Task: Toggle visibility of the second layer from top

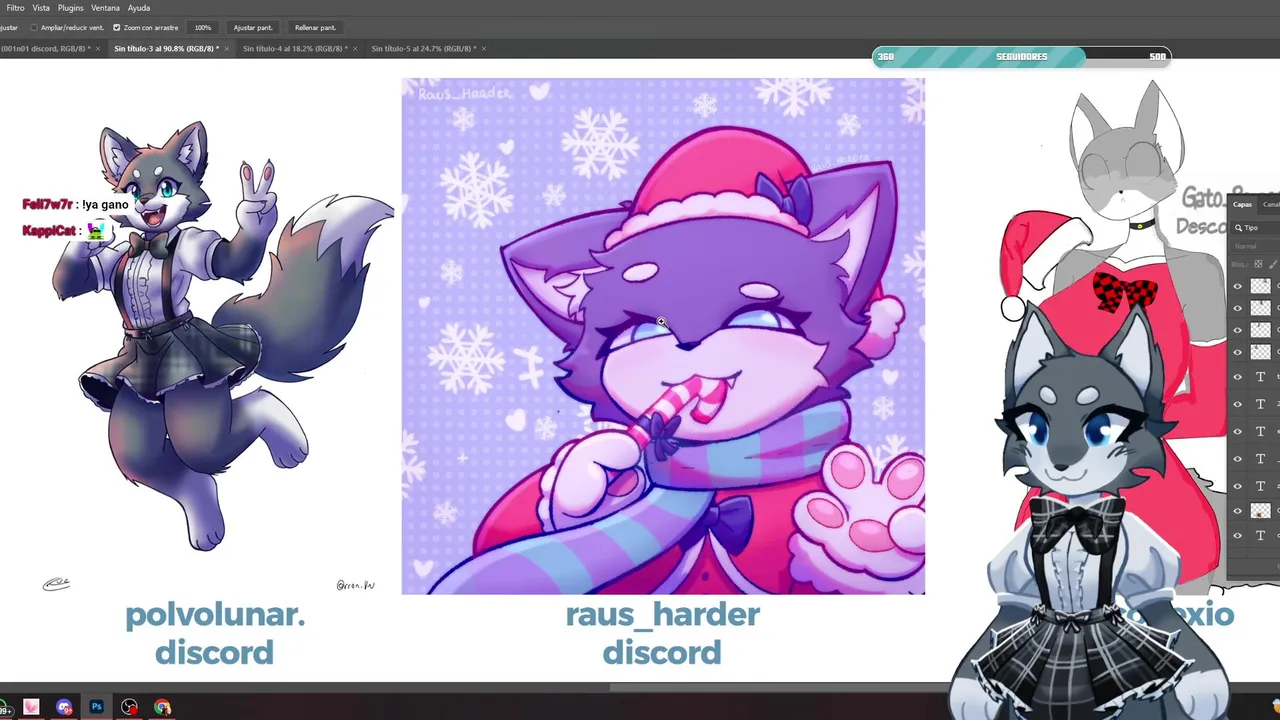Action: (x=1237, y=308)
